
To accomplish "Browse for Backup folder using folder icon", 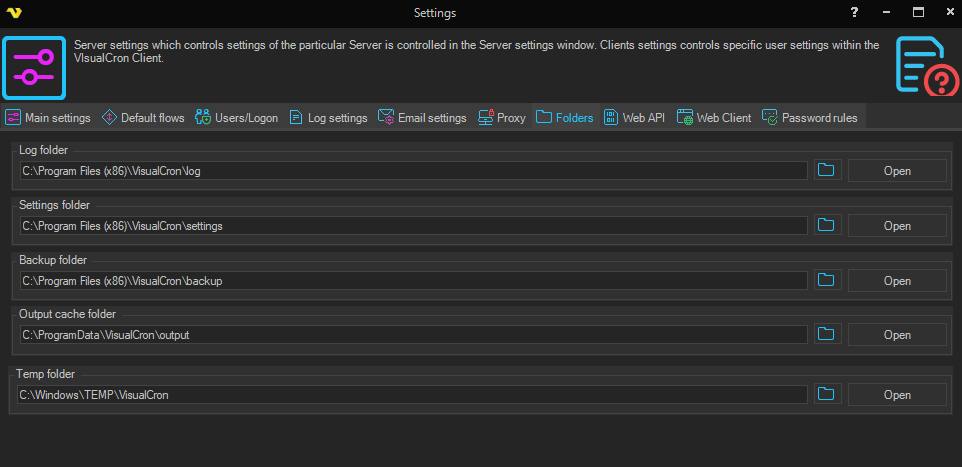I will pos(826,281).
